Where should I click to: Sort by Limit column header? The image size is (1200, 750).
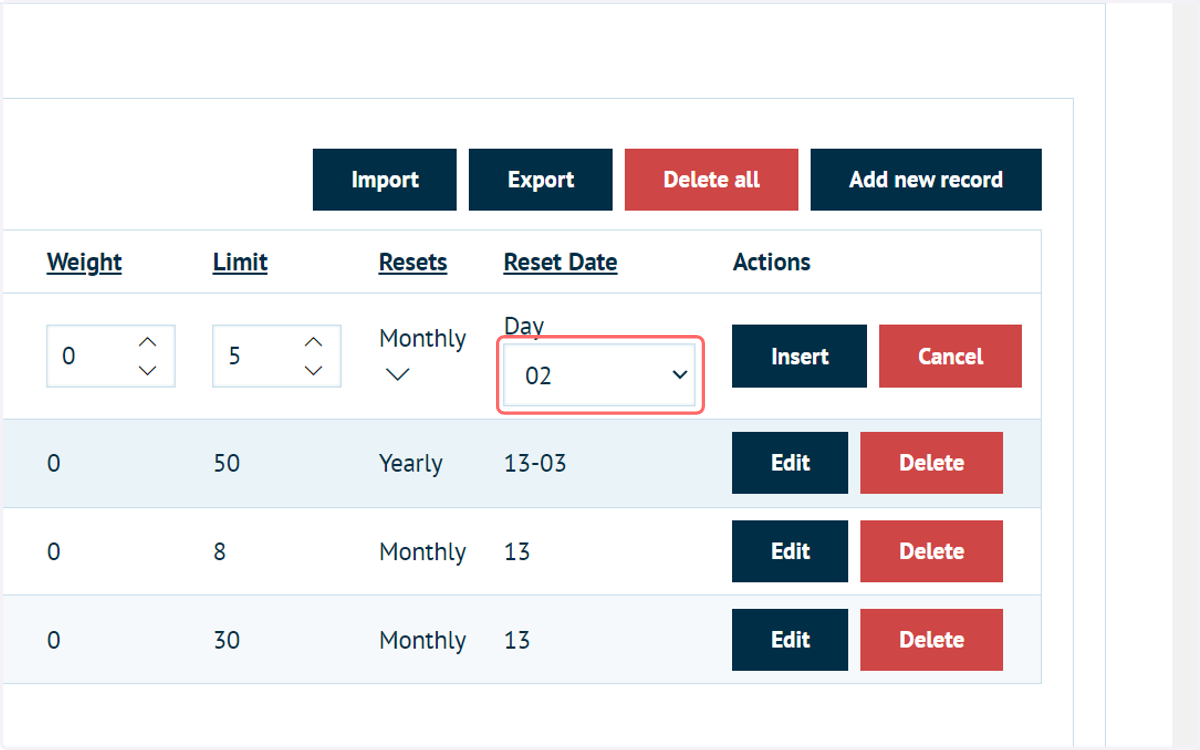[240, 262]
